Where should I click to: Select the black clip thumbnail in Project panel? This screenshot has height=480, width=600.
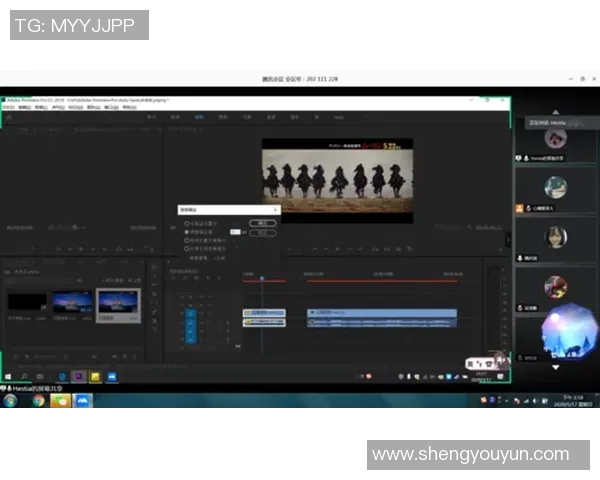[27, 302]
